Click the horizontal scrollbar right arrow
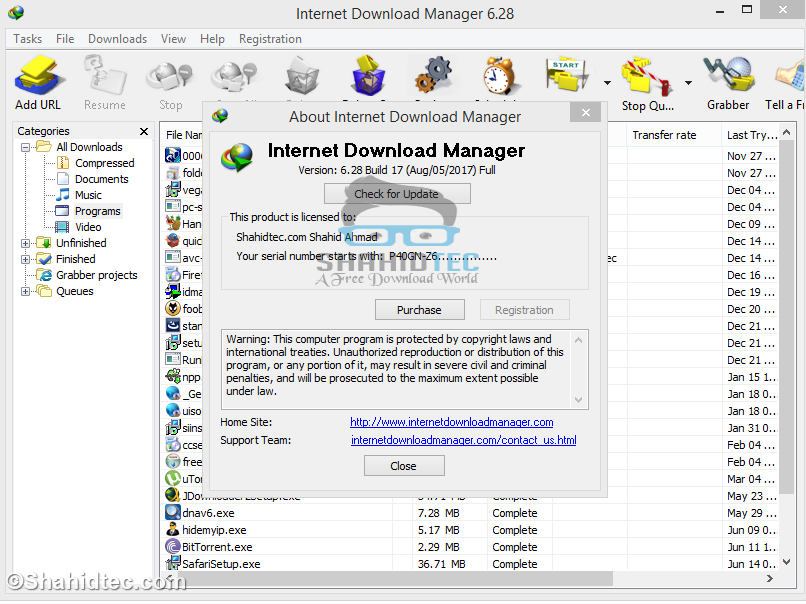806x604 pixels. click(770, 579)
